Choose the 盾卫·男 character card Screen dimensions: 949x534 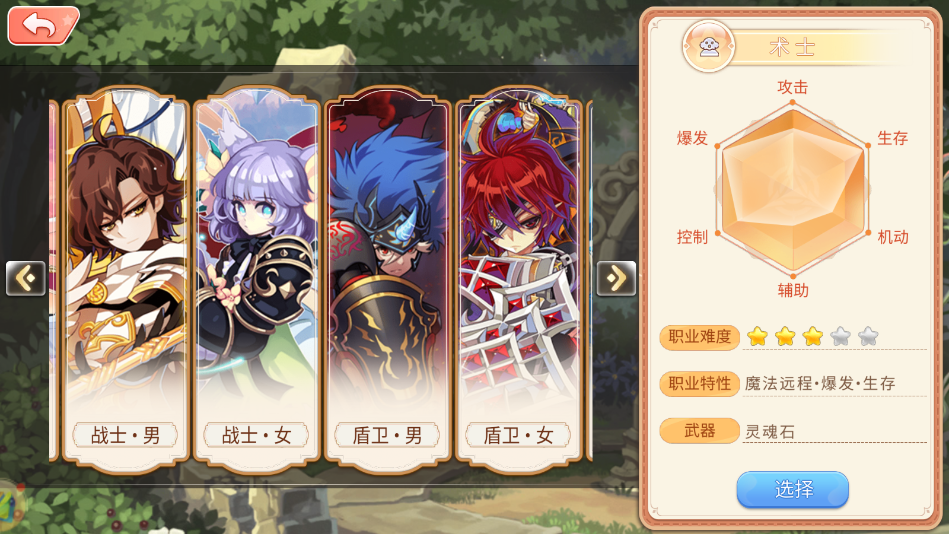pyautogui.click(x=387, y=280)
